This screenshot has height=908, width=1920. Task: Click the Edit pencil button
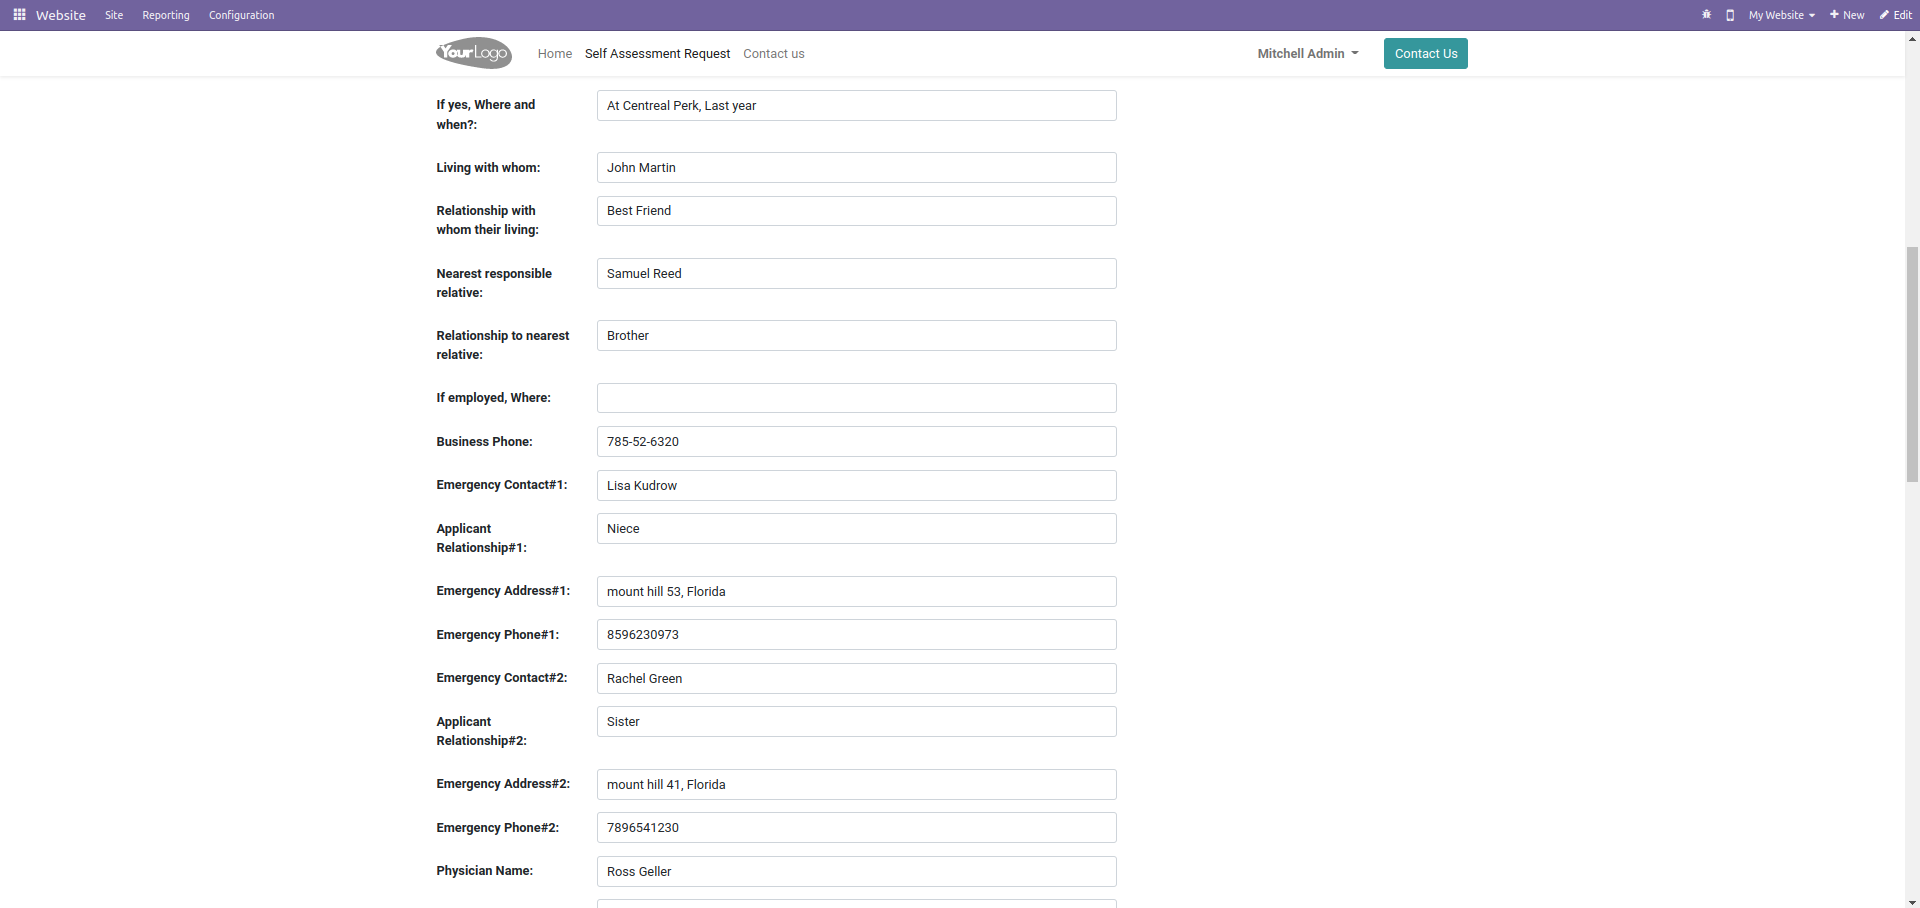tap(1895, 15)
